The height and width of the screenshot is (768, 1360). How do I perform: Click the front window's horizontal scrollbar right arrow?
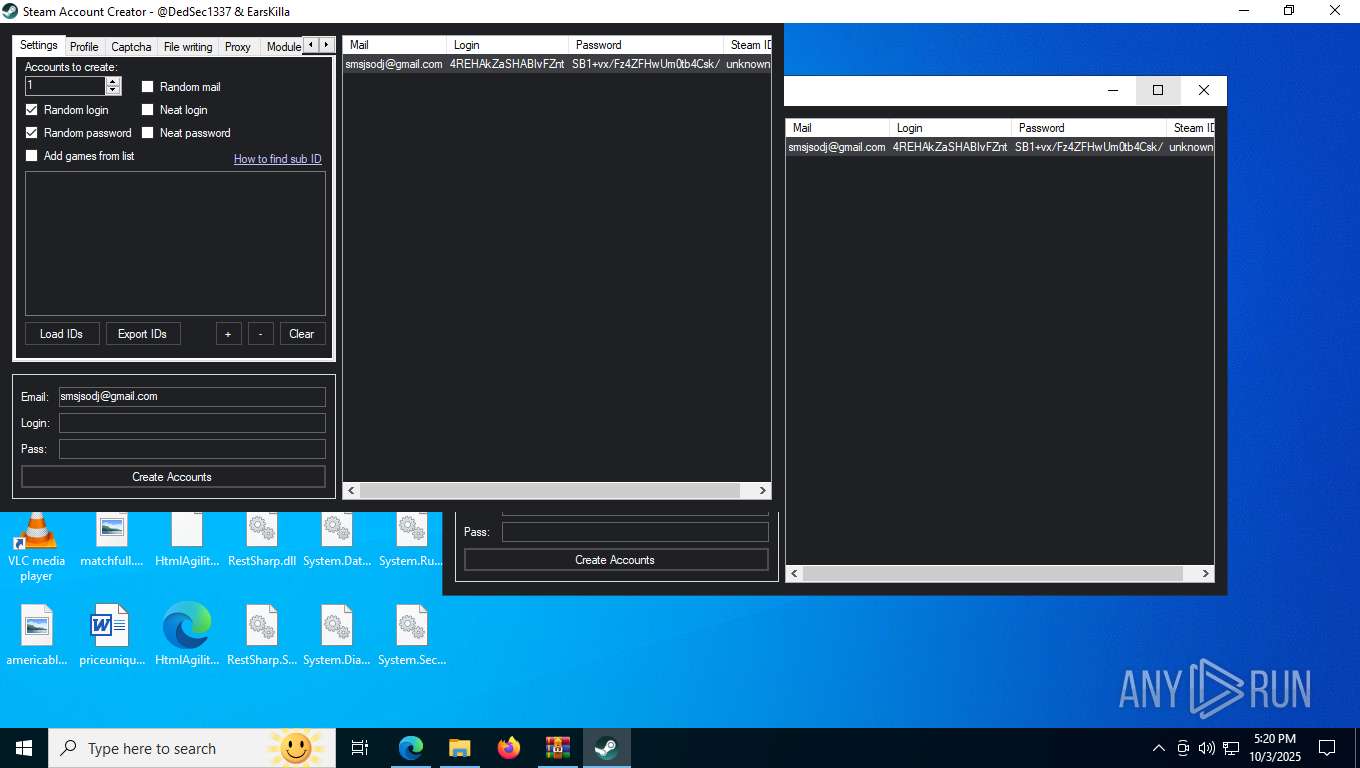(x=762, y=490)
